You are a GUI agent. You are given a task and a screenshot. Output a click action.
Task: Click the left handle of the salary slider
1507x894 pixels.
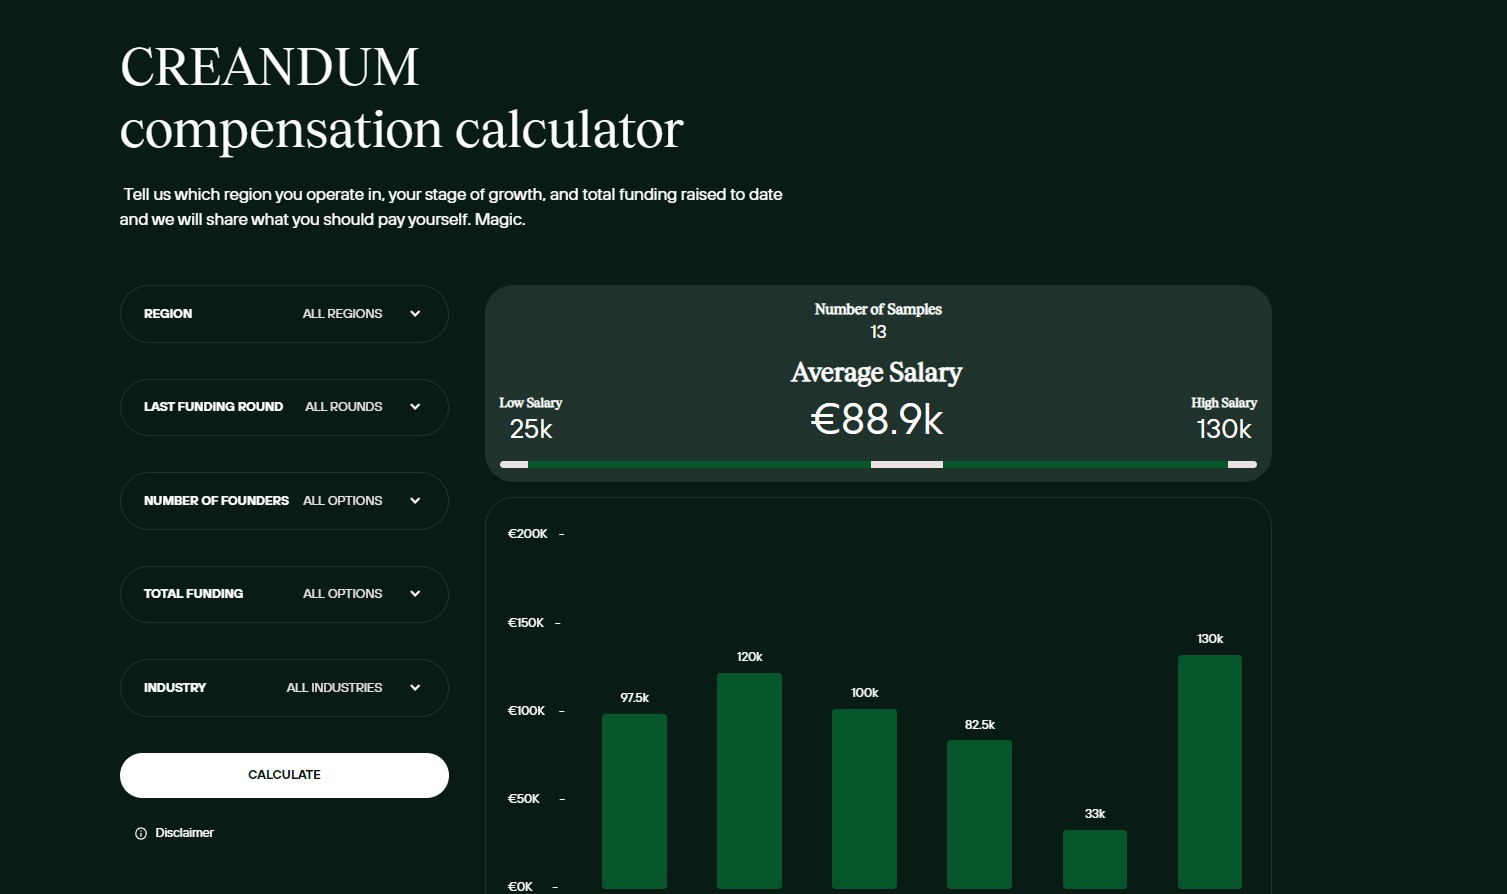pyautogui.click(x=514, y=464)
